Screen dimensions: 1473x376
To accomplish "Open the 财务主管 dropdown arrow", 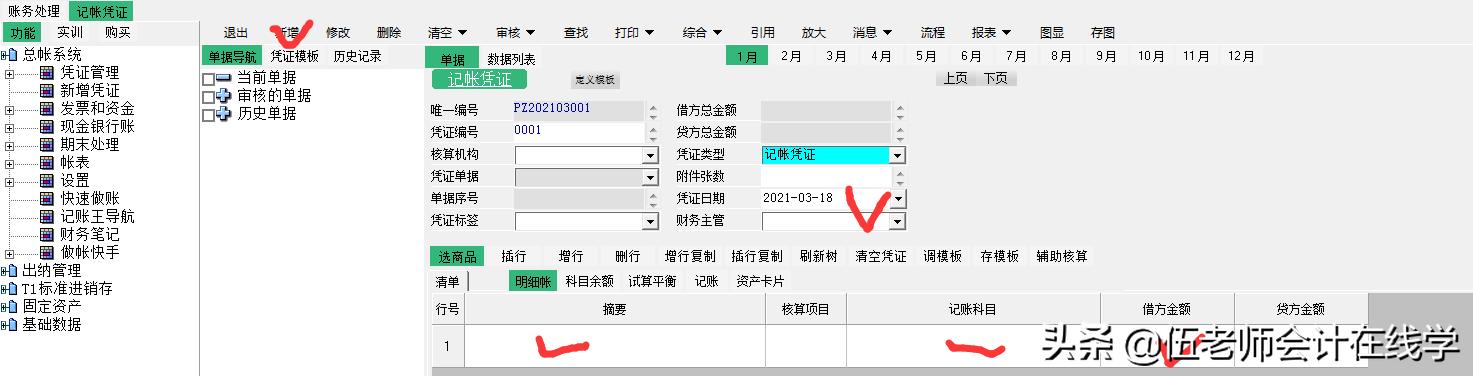I will pyautogui.click(x=897, y=222).
